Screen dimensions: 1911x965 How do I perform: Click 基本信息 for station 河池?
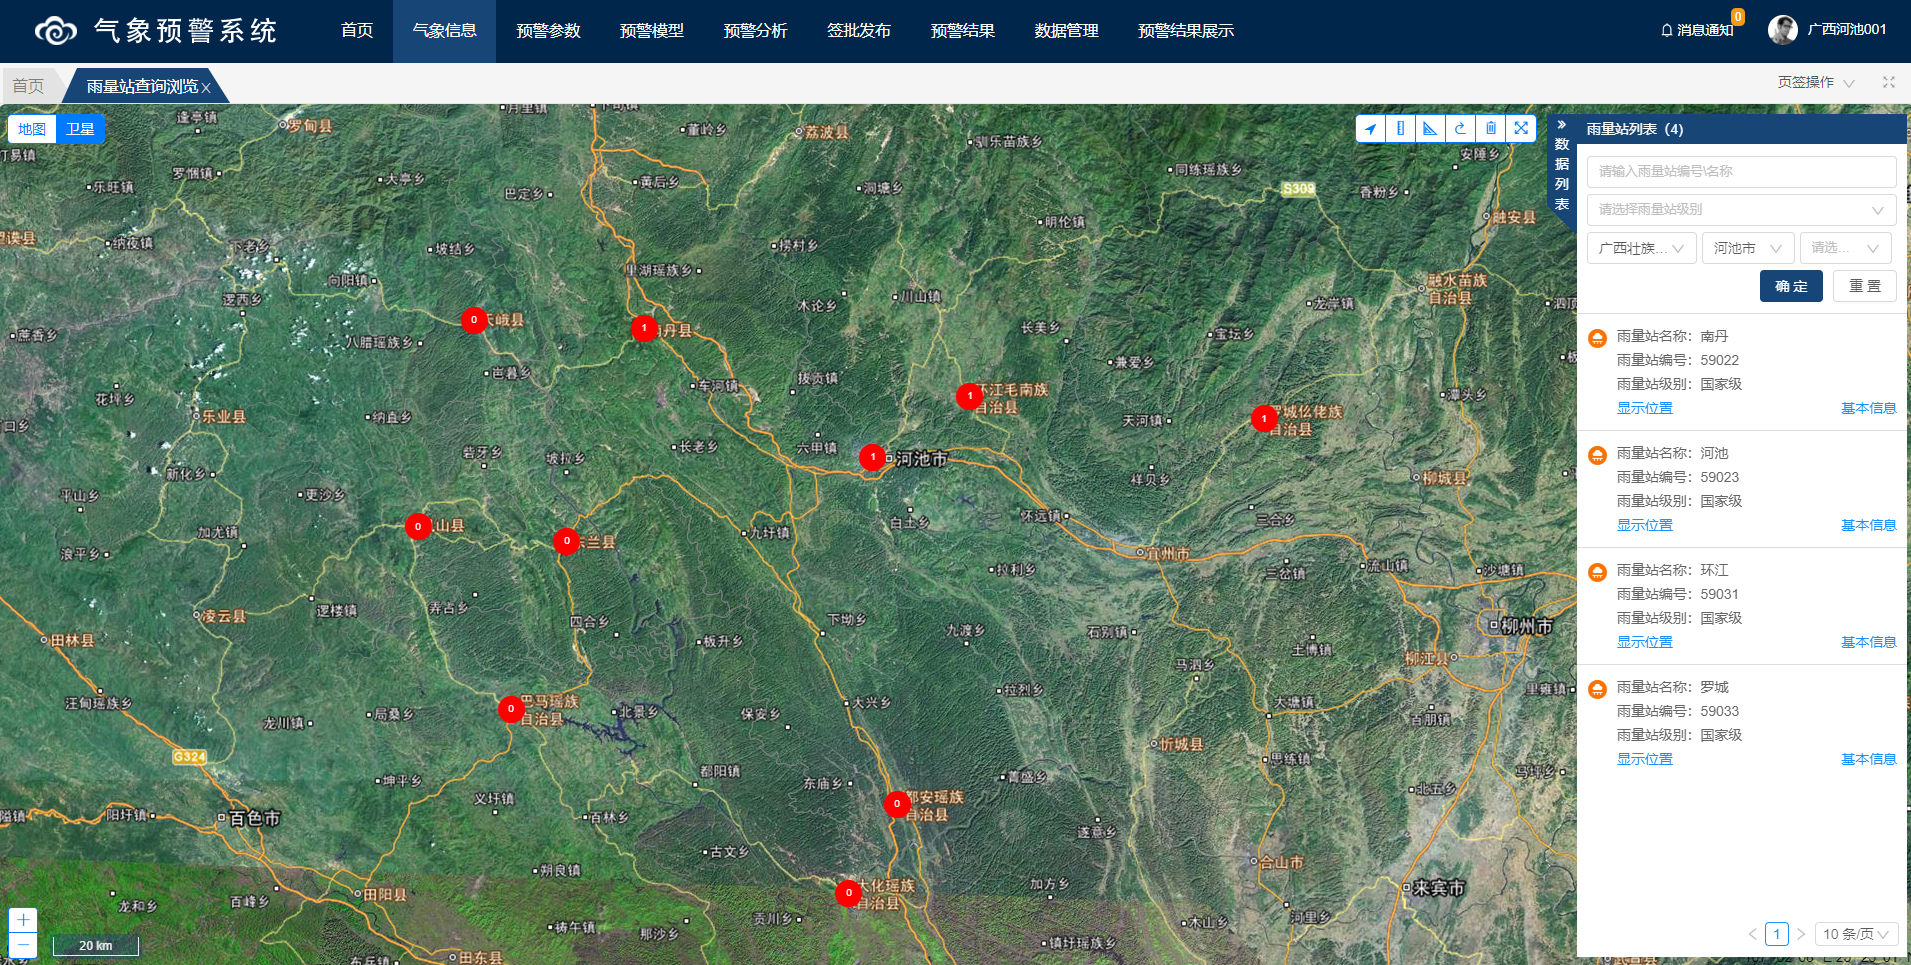coord(1868,525)
